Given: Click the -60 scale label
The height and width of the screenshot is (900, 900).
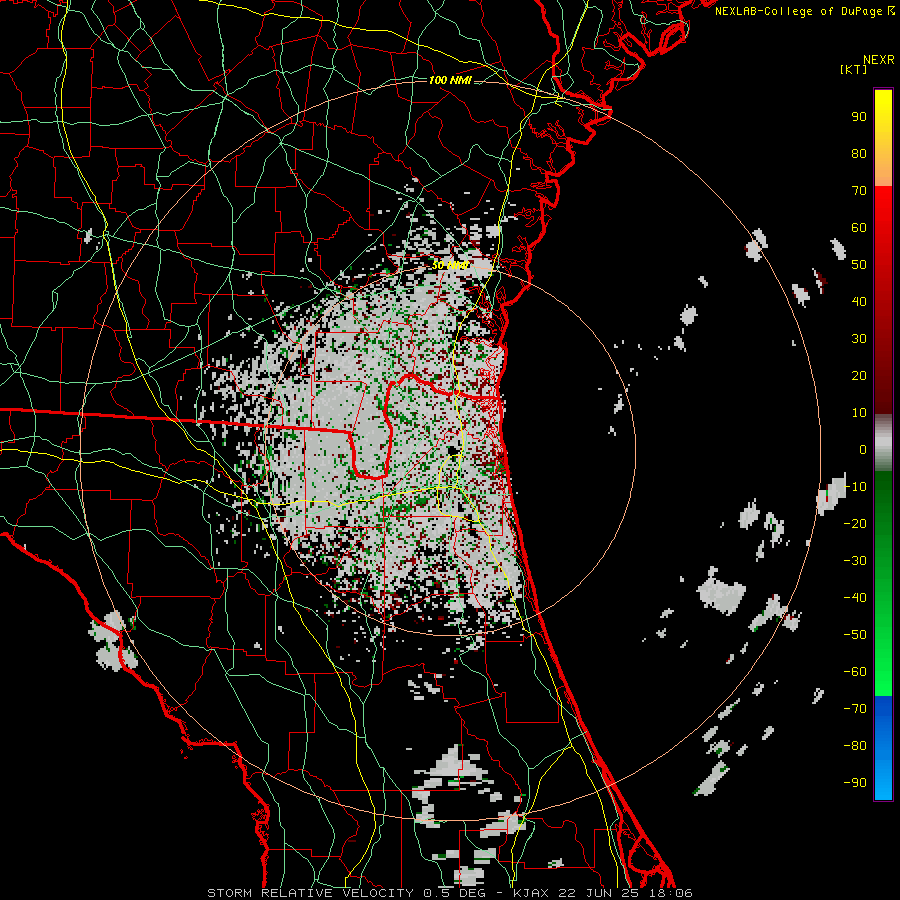Looking at the screenshot, I should 855,672.
